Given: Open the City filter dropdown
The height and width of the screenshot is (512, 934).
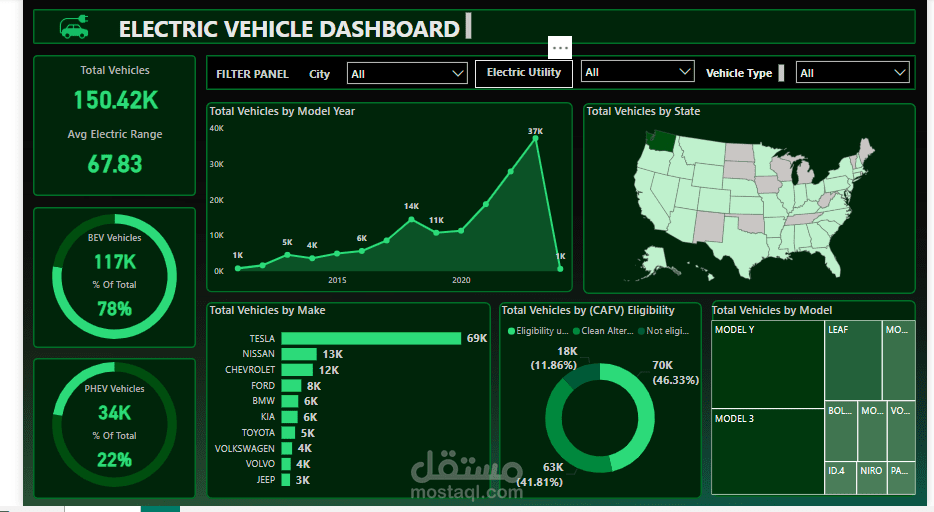Looking at the screenshot, I should (x=407, y=74).
